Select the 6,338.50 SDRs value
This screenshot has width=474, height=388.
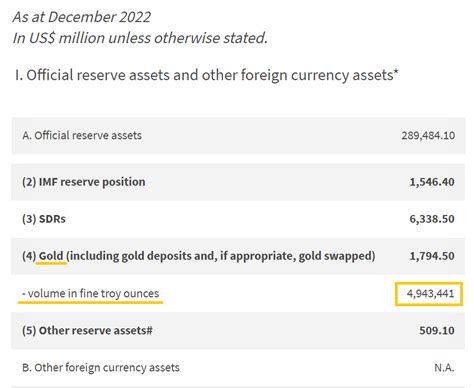coord(432,219)
